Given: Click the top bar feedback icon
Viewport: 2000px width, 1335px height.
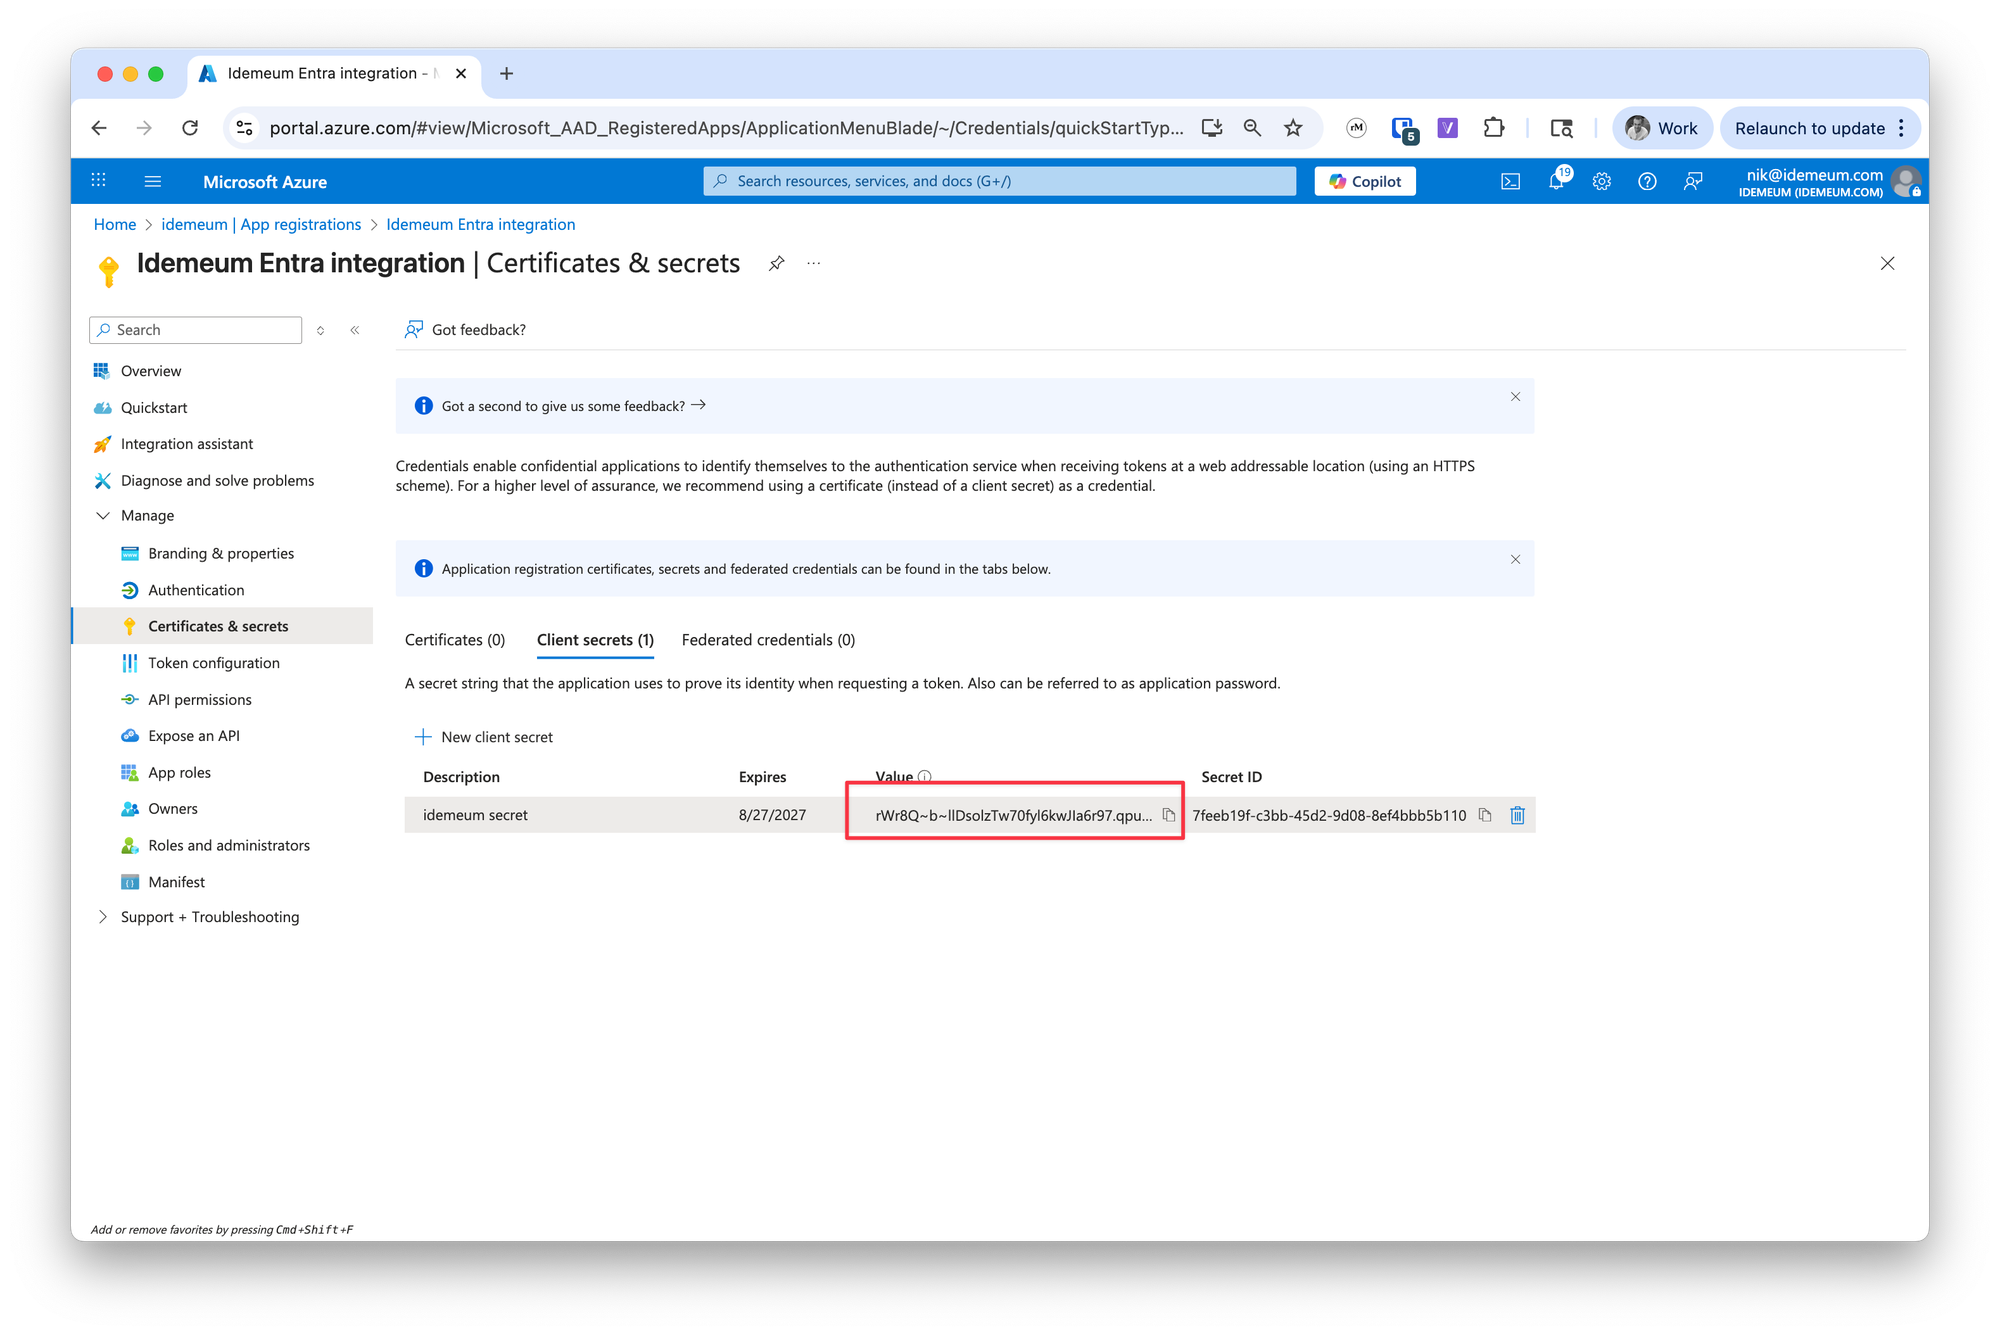Looking at the screenshot, I should (x=1693, y=181).
